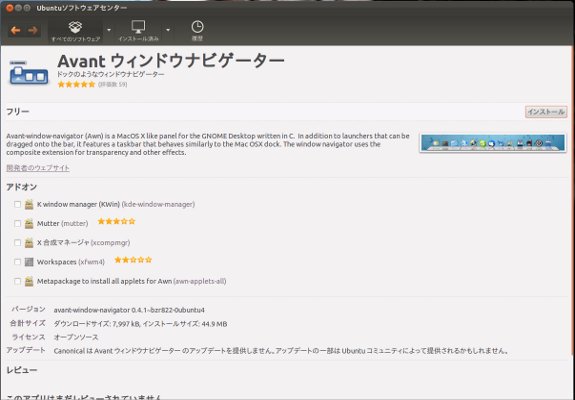
Task: Click the Workspaces star rating
Action: (133, 260)
